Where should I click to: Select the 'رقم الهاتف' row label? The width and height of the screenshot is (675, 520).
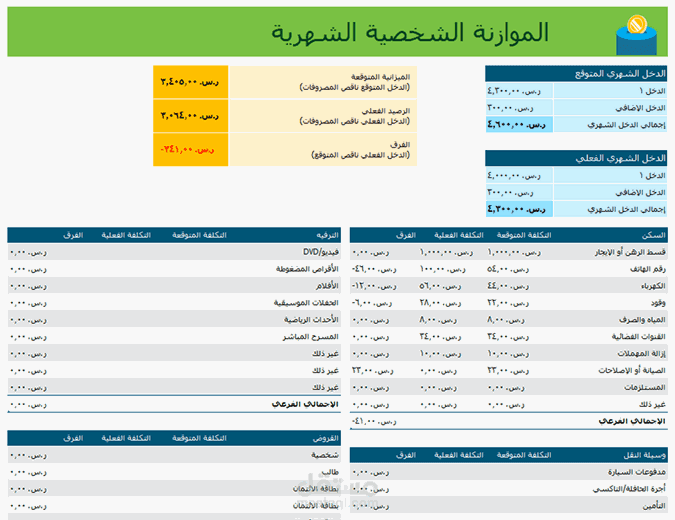point(648,269)
